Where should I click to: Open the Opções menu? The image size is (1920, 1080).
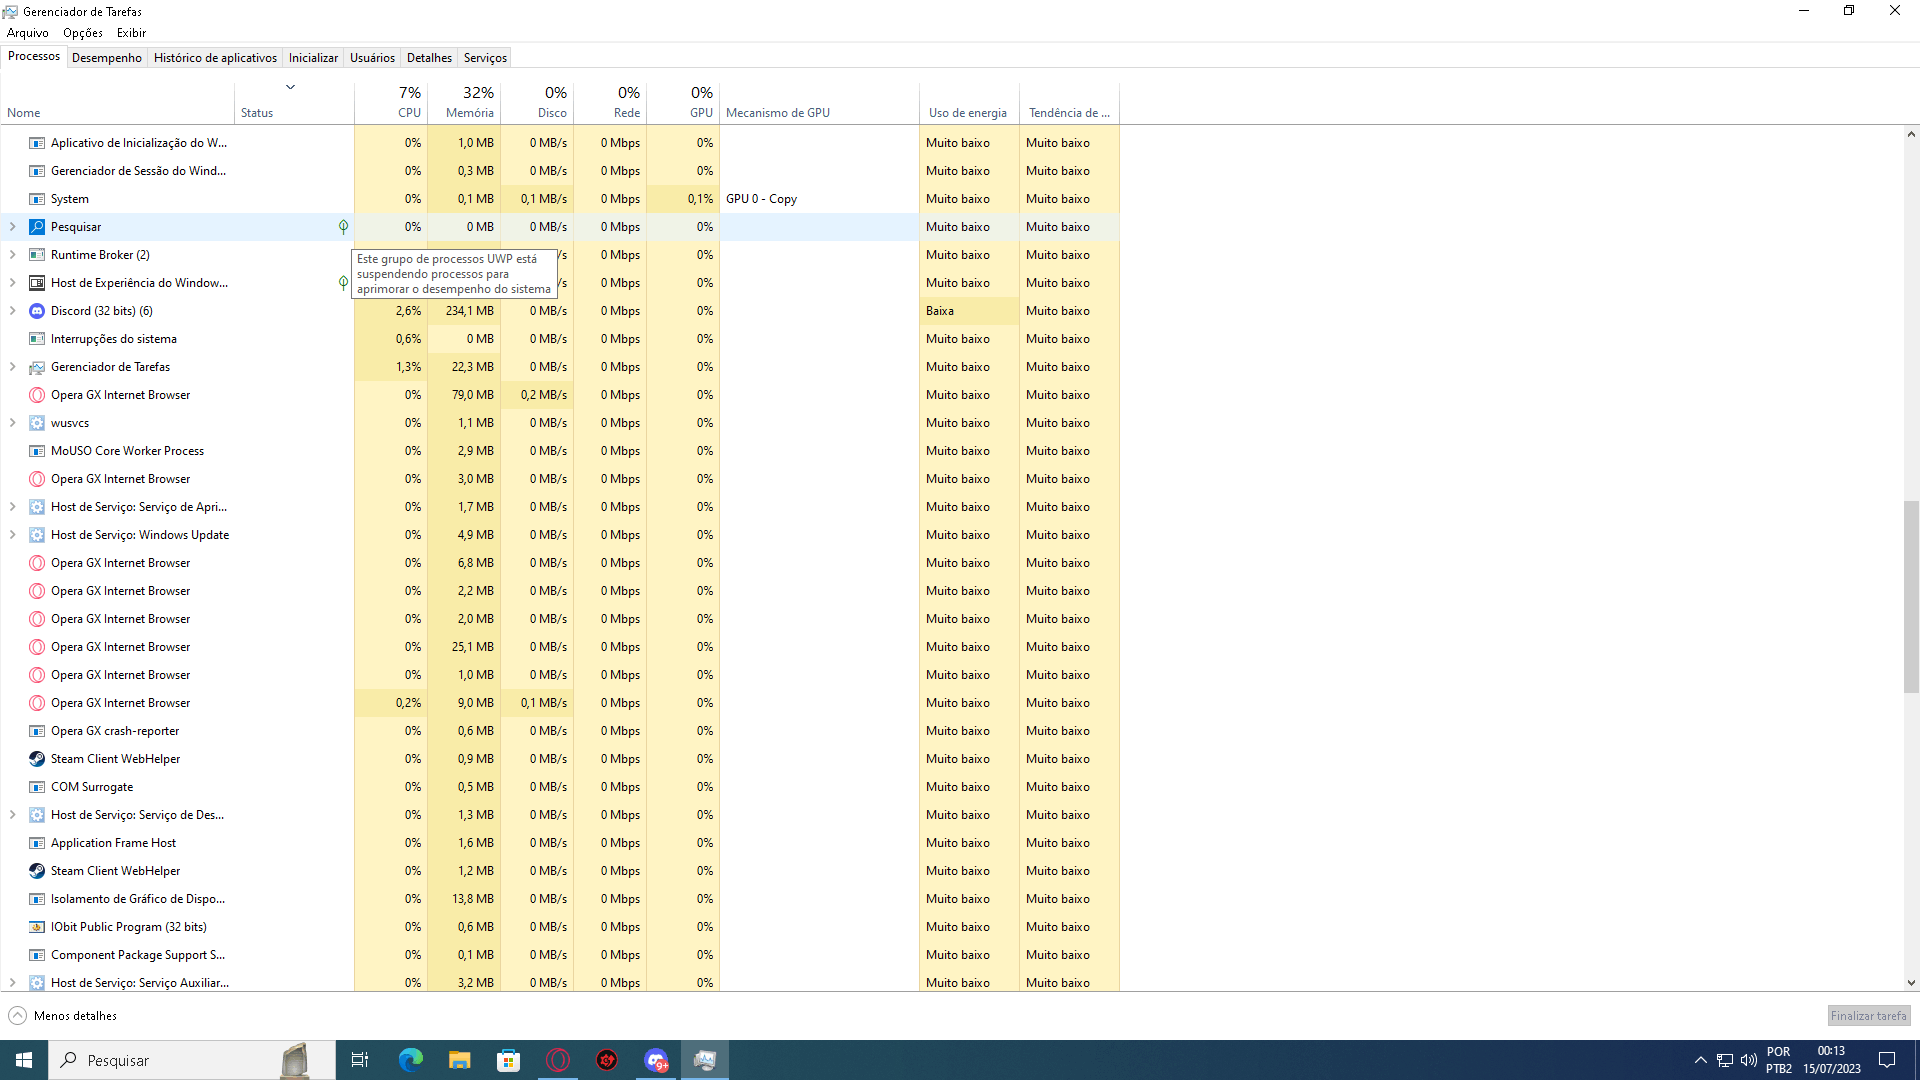[x=82, y=33]
